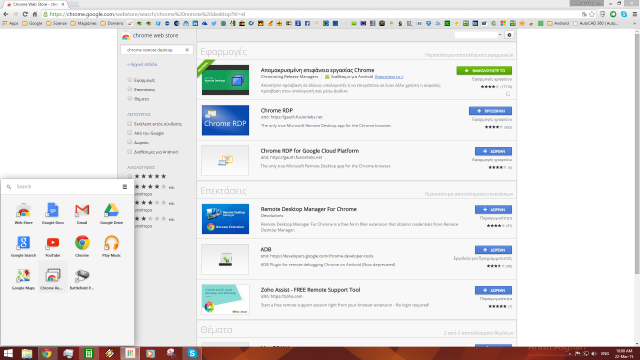
Task: Click blue add button for Chrome RDP
Action: click(x=490, y=111)
